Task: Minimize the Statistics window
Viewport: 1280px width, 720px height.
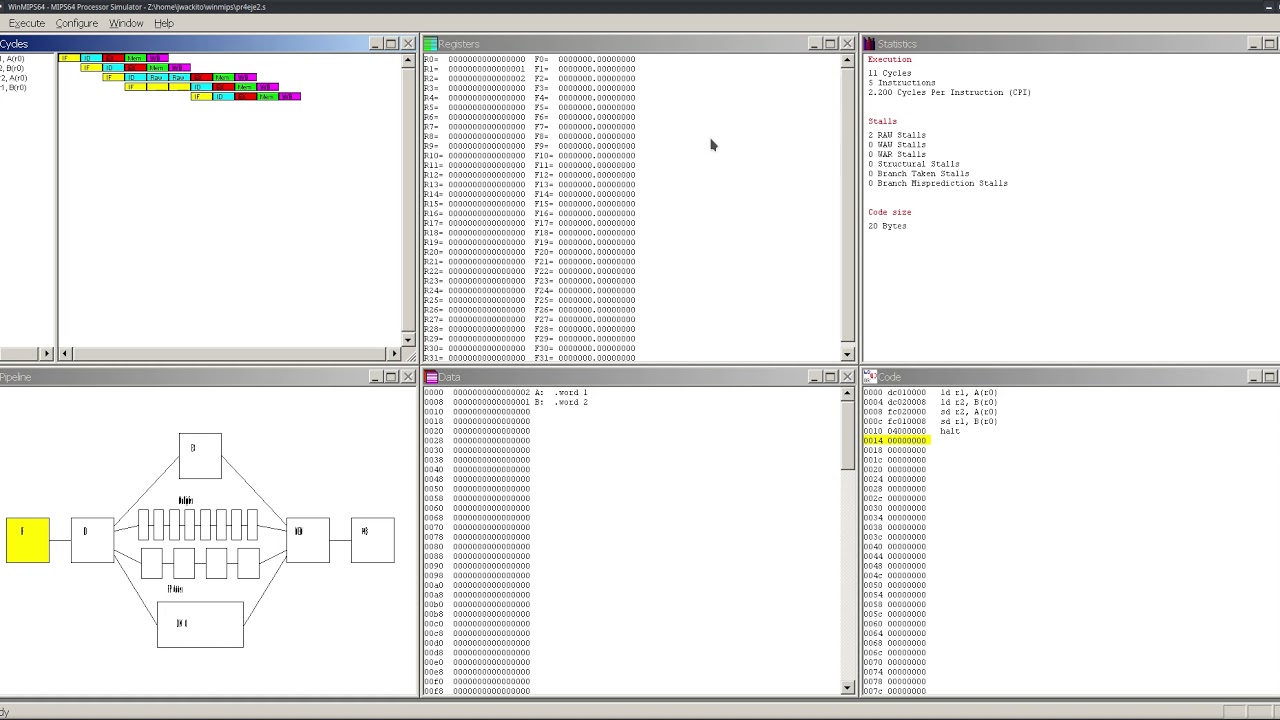Action: [1254, 44]
